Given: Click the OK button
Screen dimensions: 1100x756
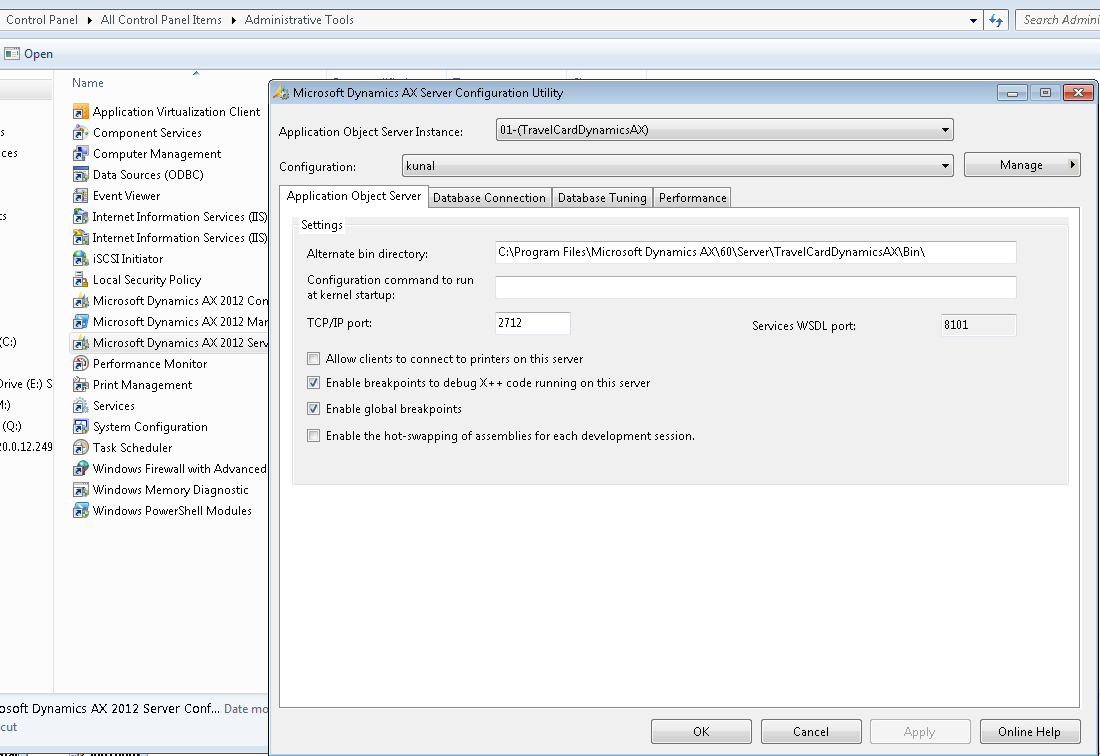Looking at the screenshot, I should coord(700,731).
